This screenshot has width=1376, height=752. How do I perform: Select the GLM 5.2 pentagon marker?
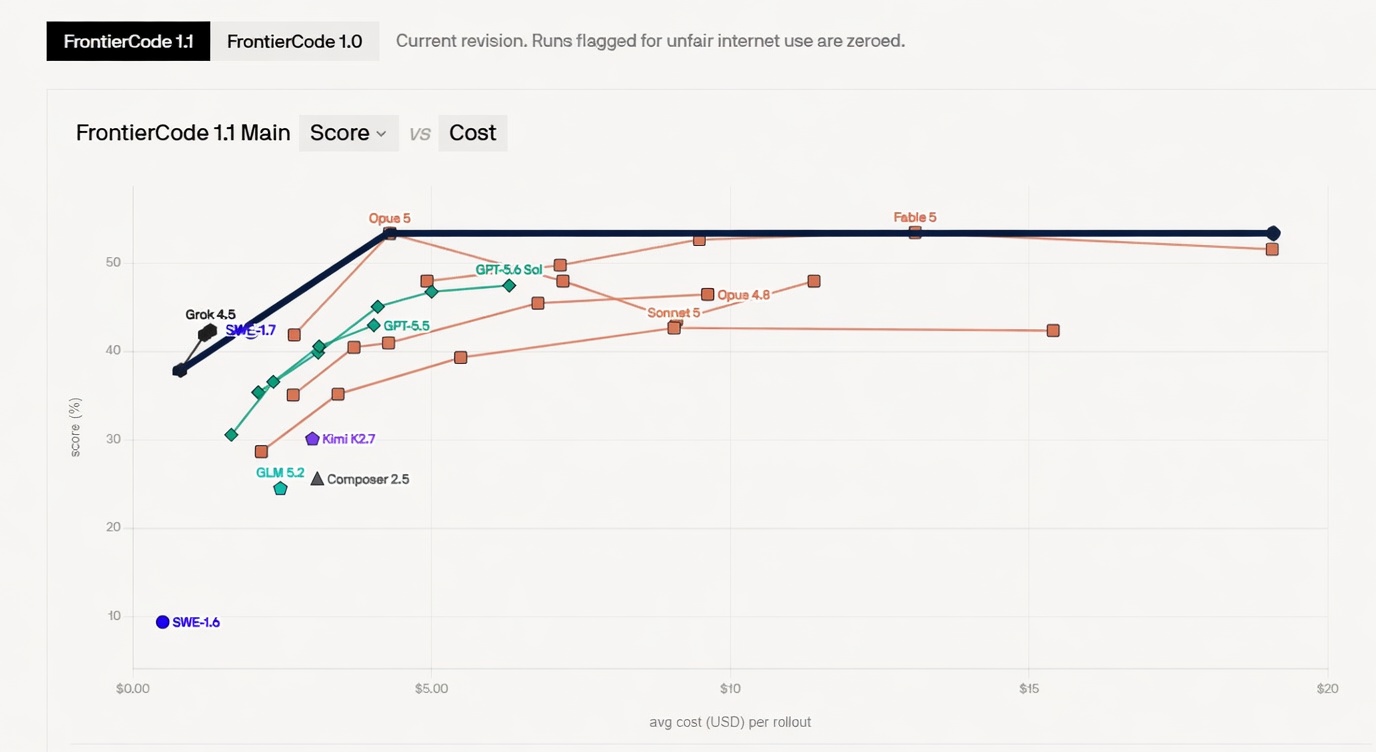[280, 489]
